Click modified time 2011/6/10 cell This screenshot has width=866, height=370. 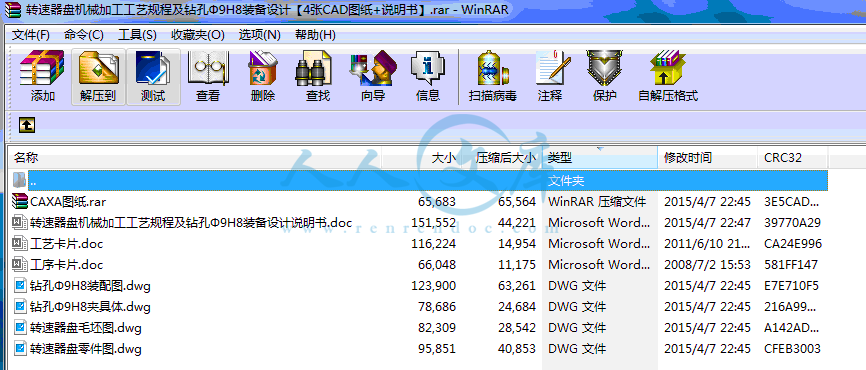(707, 244)
